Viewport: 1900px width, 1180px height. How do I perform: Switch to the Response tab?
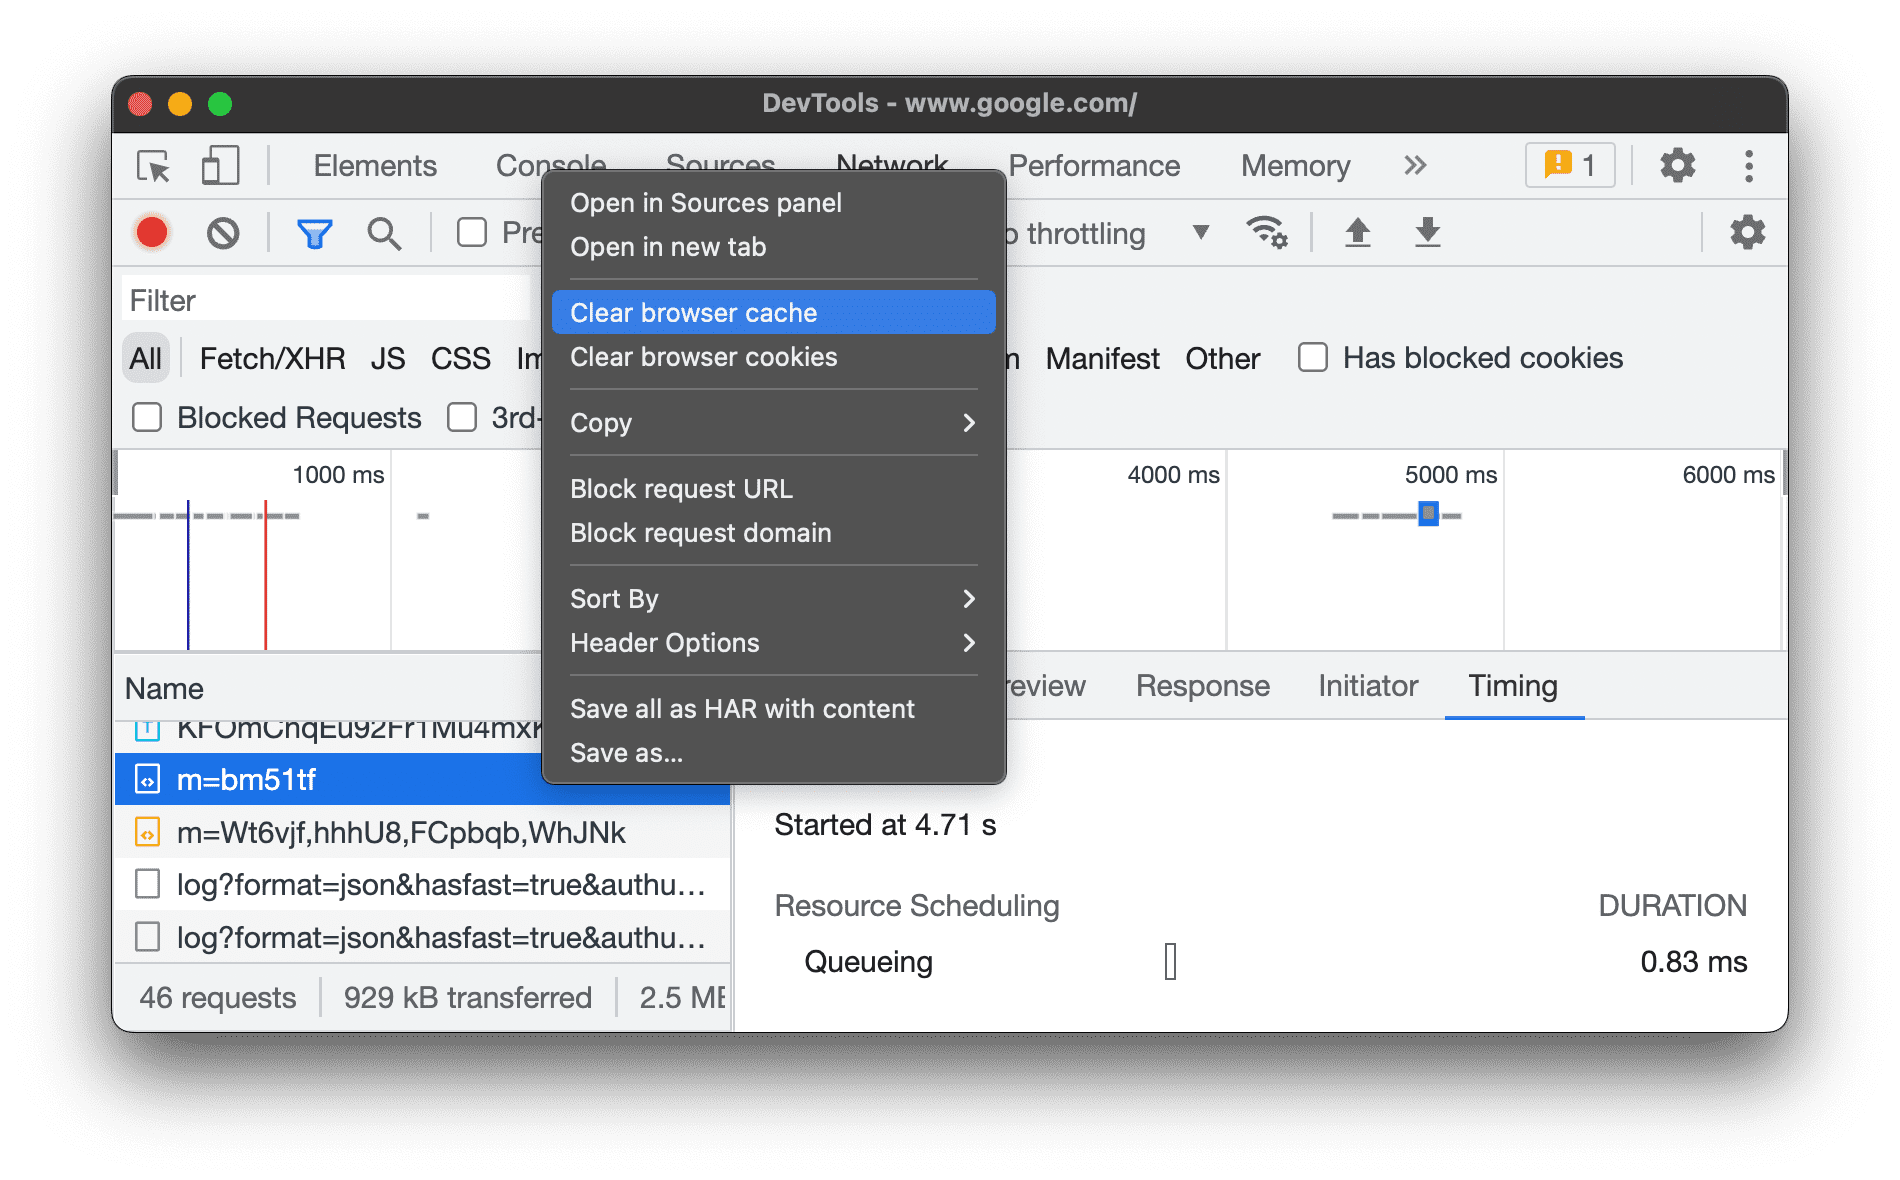point(1201,686)
